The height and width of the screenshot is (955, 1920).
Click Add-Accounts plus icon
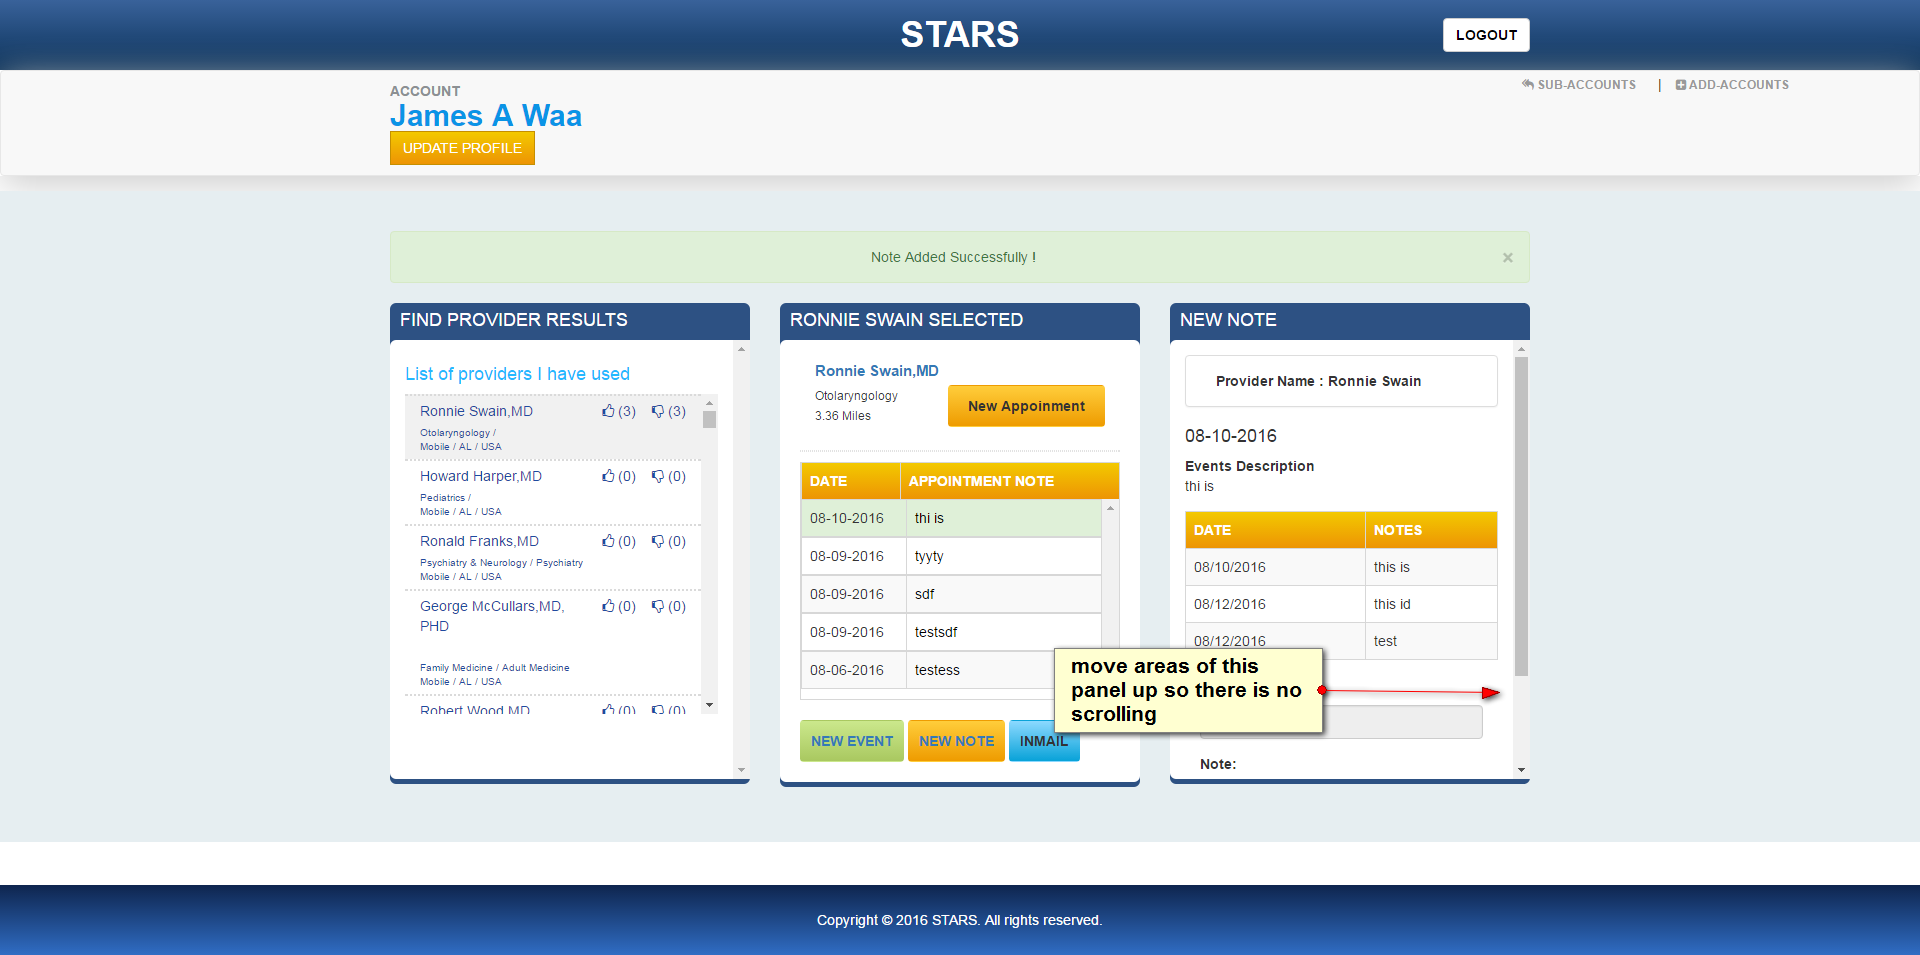pyautogui.click(x=1681, y=85)
